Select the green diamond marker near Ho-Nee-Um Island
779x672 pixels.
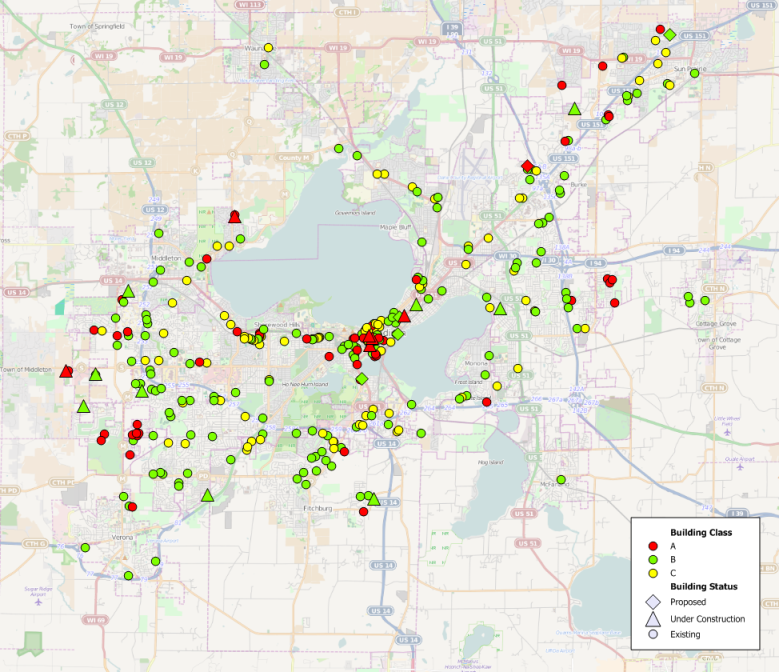click(362, 378)
